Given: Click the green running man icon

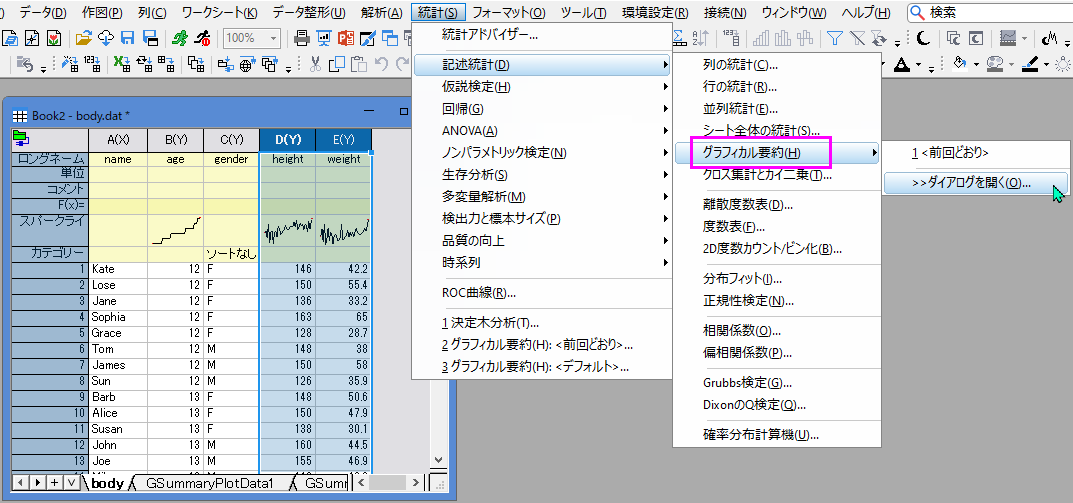Looking at the screenshot, I should [179, 38].
